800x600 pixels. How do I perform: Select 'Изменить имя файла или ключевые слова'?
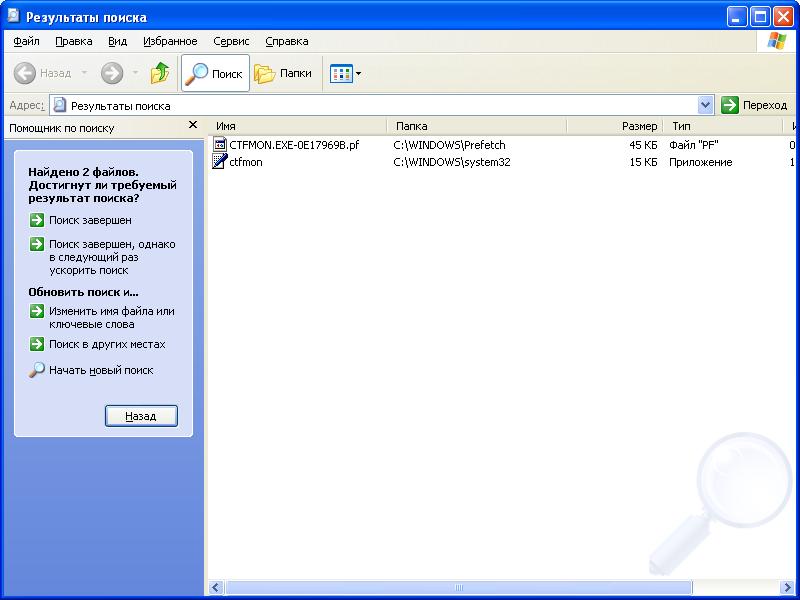pyautogui.click(x=112, y=317)
